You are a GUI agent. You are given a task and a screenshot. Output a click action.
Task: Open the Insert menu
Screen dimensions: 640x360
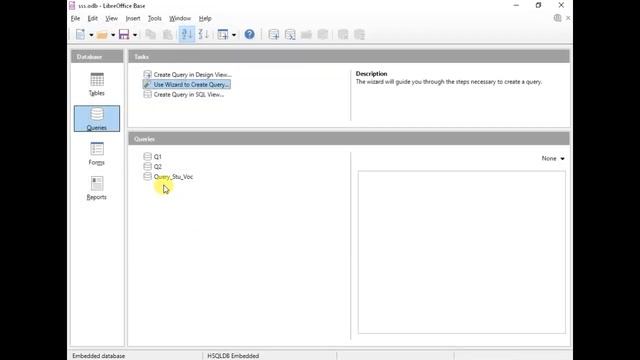tap(133, 18)
